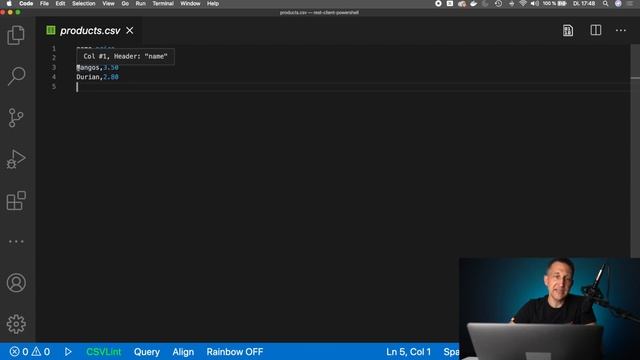This screenshot has width=640, height=360.
Task: Open the File menu
Action: point(44,4)
